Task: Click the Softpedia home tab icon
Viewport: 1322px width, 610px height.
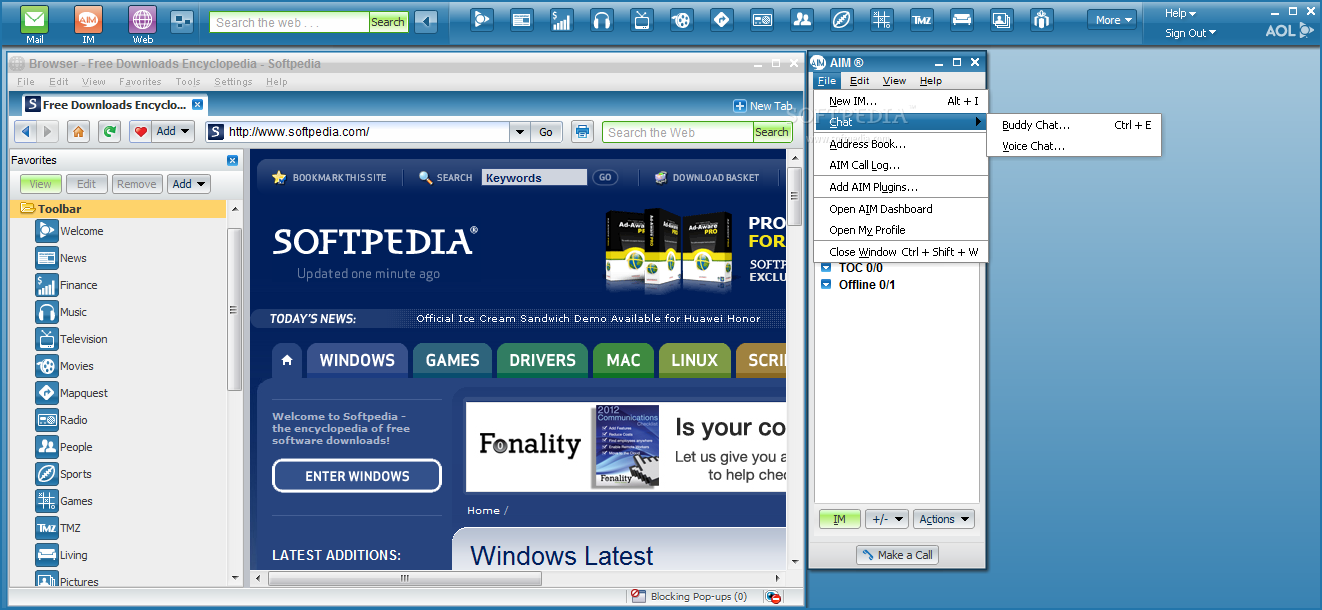Action: tap(287, 360)
